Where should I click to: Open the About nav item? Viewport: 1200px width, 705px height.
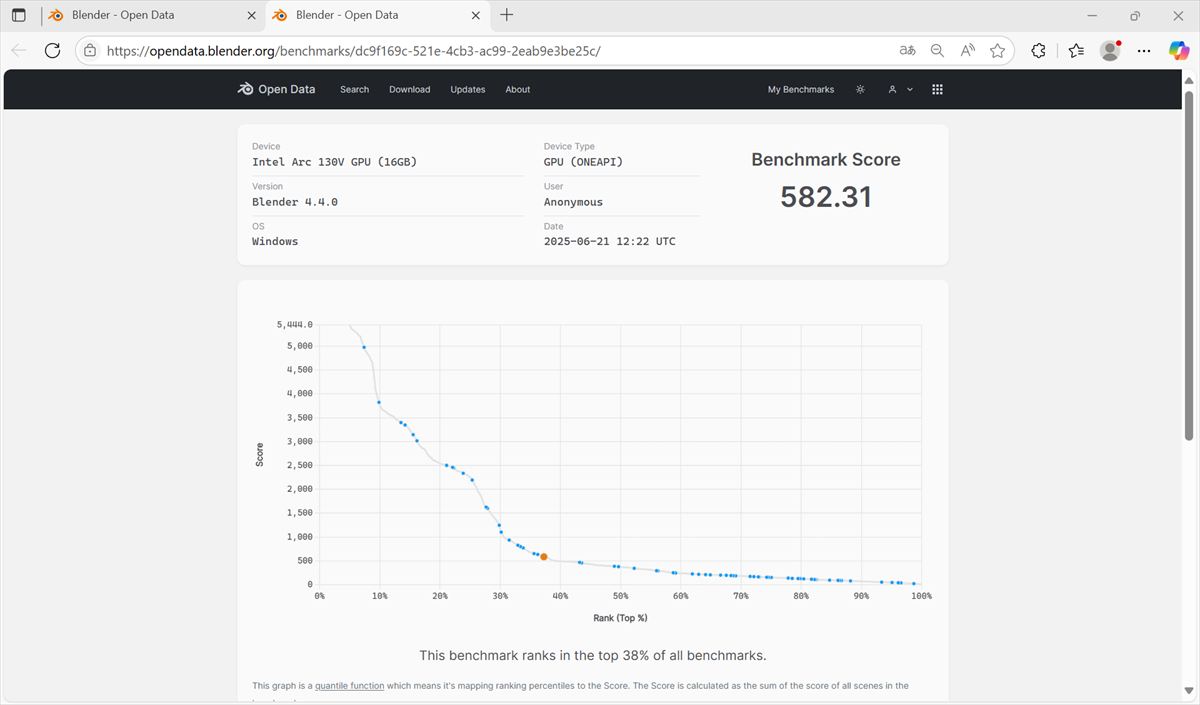tap(517, 90)
